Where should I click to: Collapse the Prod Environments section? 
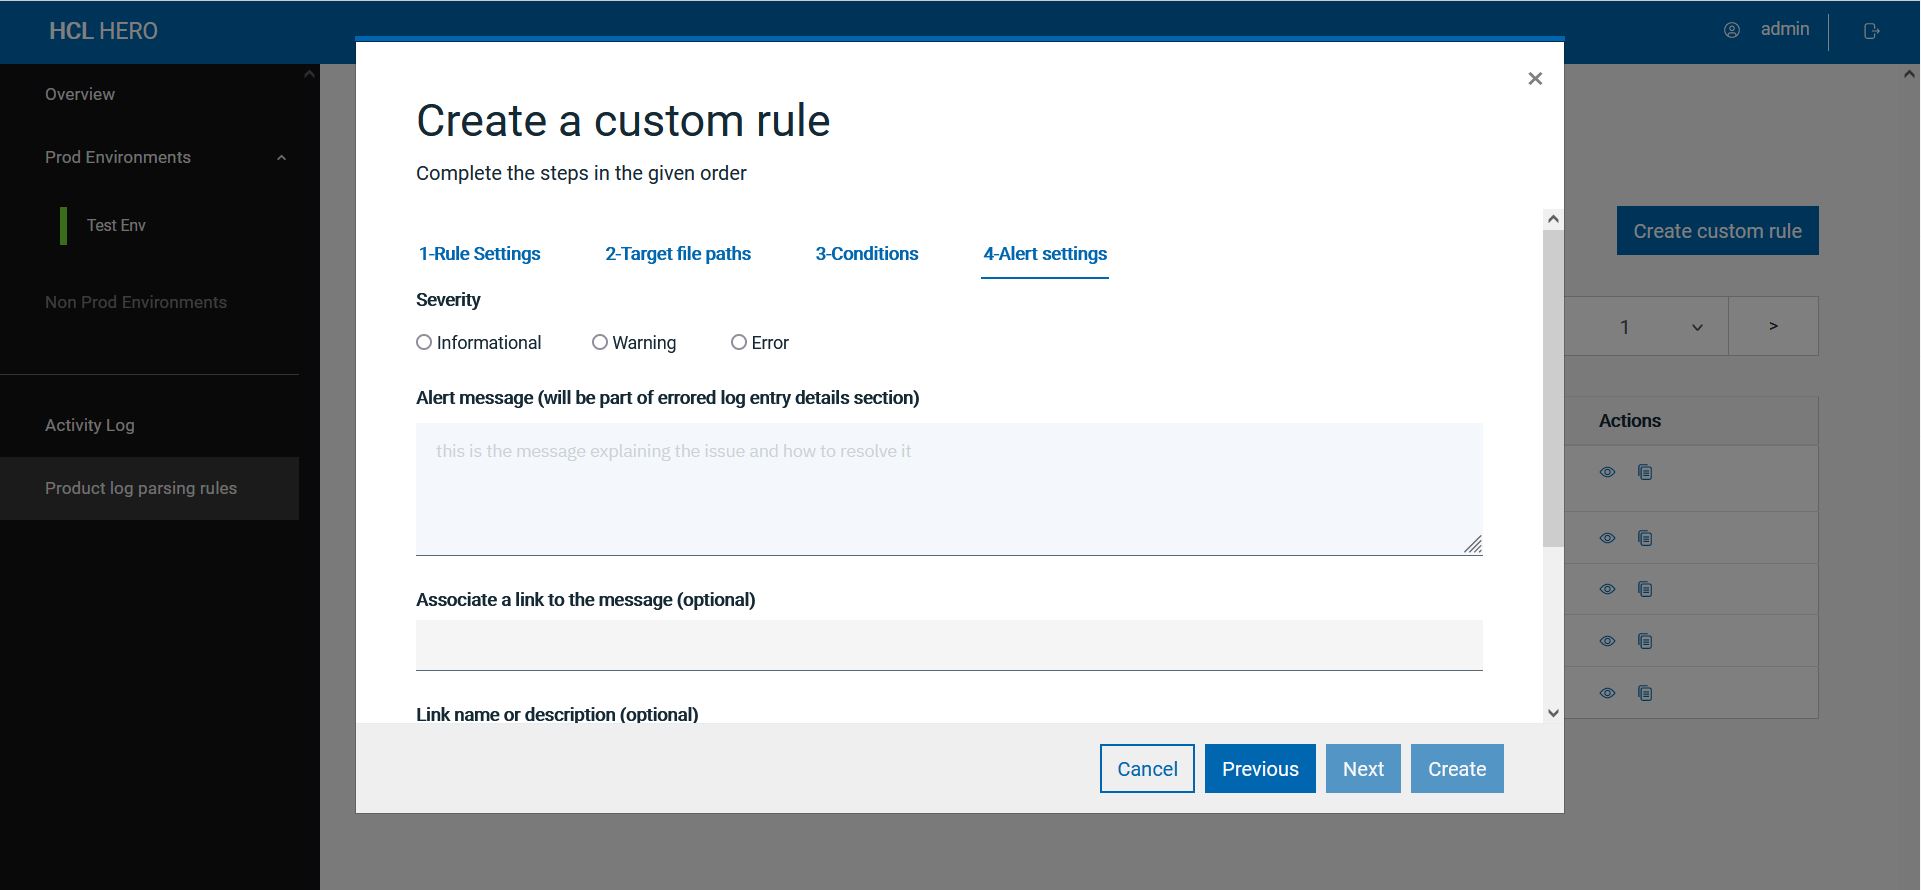click(281, 158)
